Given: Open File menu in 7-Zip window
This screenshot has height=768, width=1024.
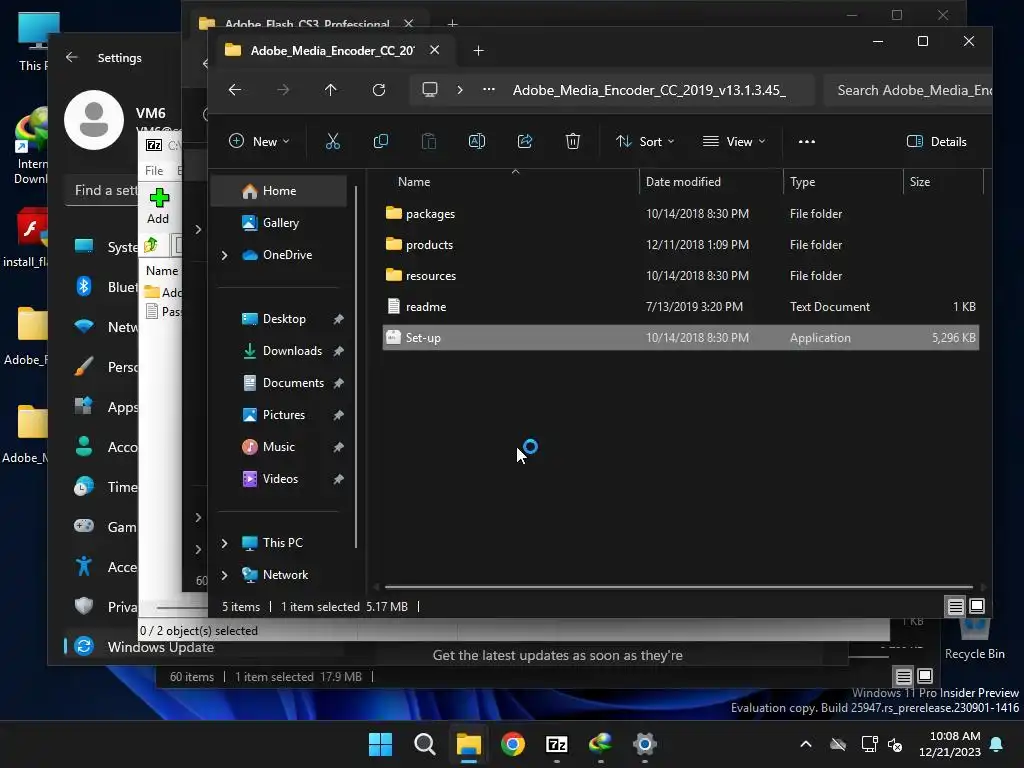Looking at the screenshot, I should pyautogui.click(x=154, y=170).
